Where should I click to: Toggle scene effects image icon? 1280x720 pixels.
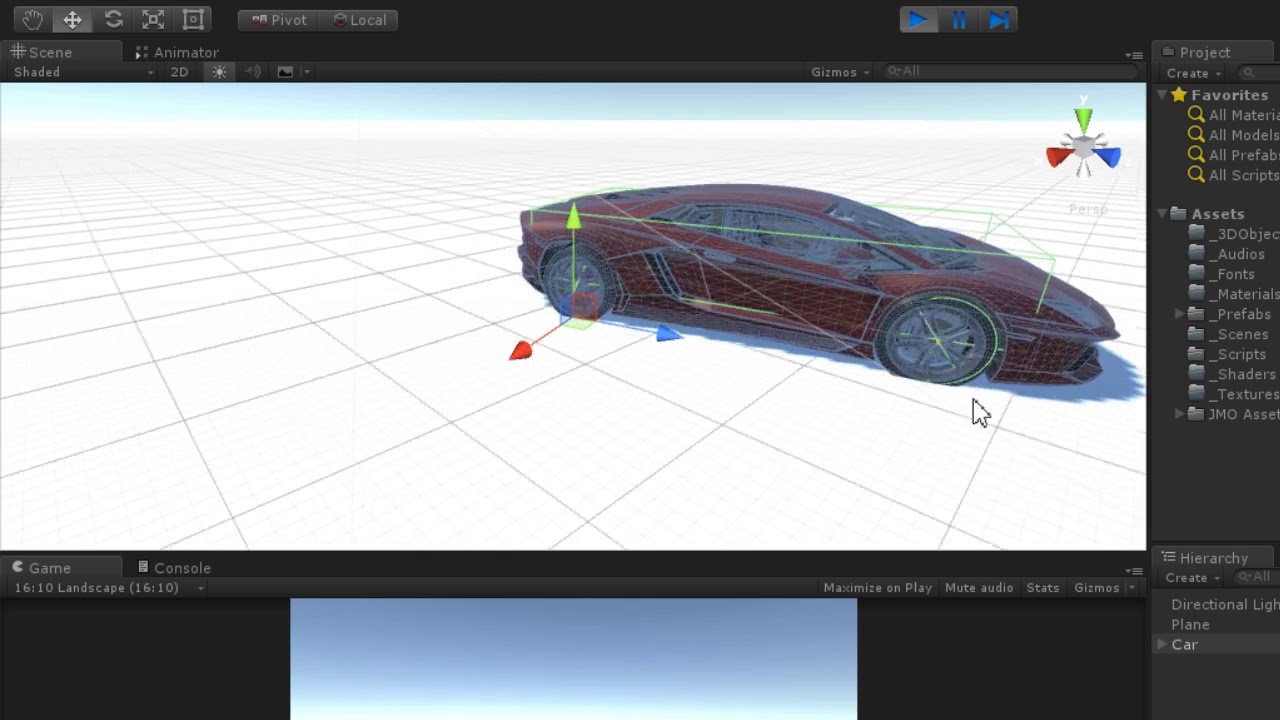tap(285, 72)
